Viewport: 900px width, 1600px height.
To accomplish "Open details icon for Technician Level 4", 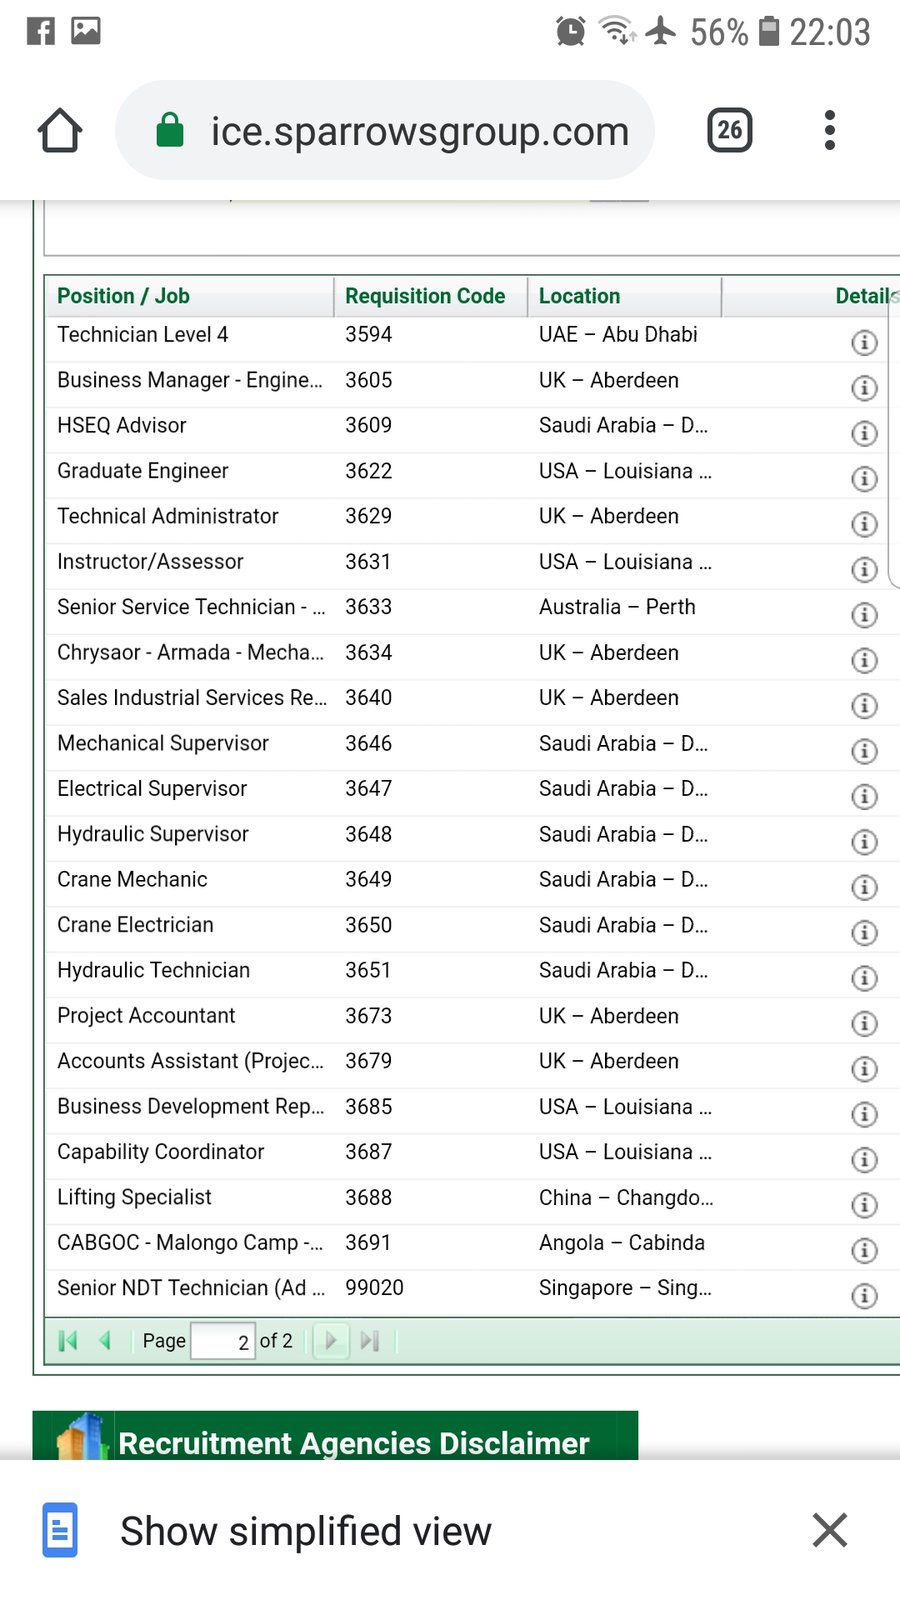I will pyautogui.click(x=864, y=343).
